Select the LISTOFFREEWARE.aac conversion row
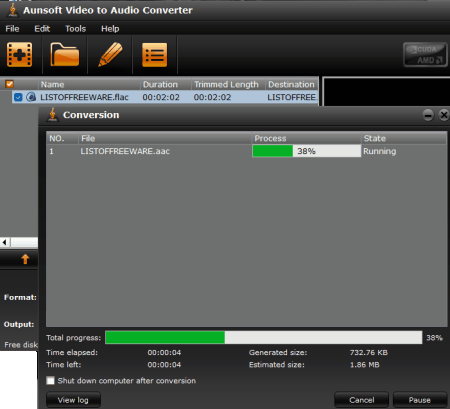450x409 pixels. (246, 151)
